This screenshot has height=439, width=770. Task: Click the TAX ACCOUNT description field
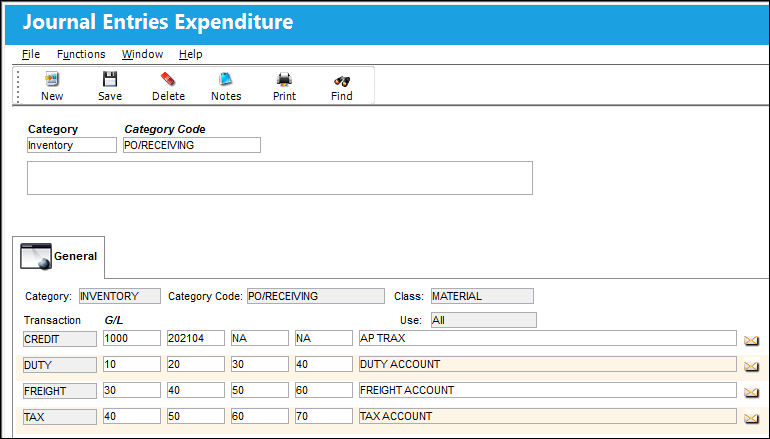point(548,416)
